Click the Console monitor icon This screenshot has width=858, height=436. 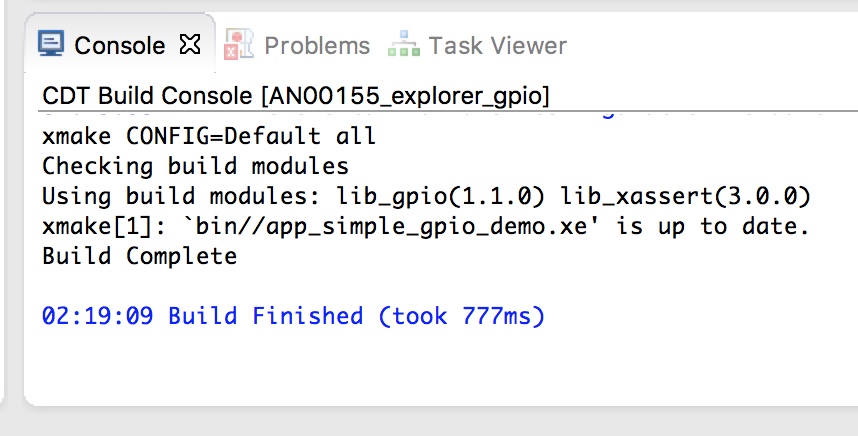[51, 43]
